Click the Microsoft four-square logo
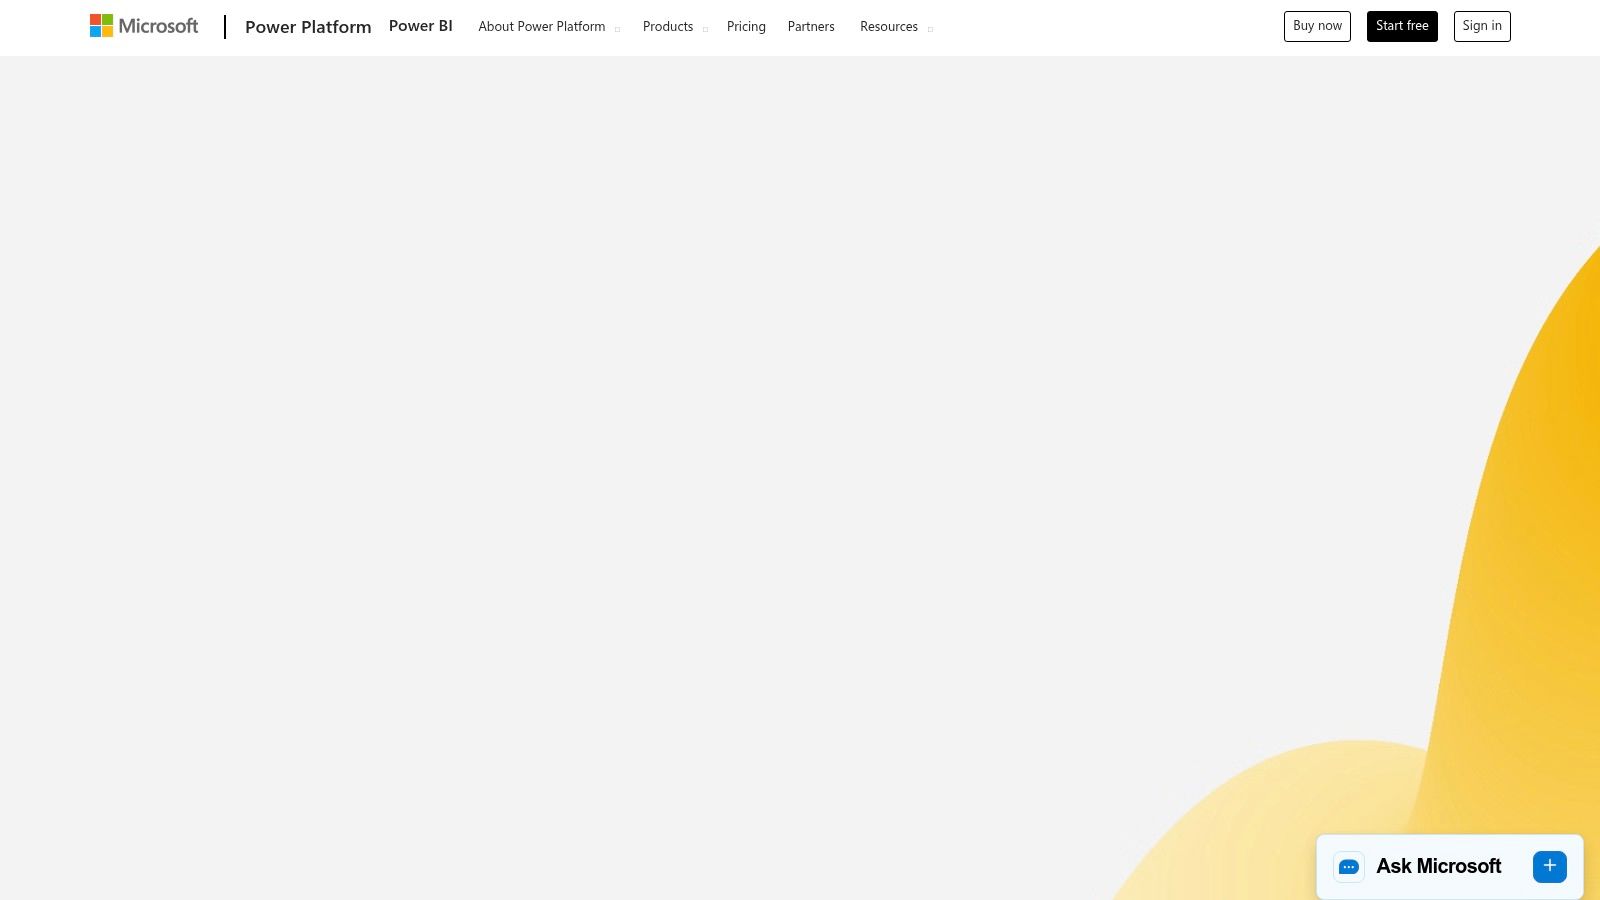This screenshot has width=1600, height=900. [100, 25]
